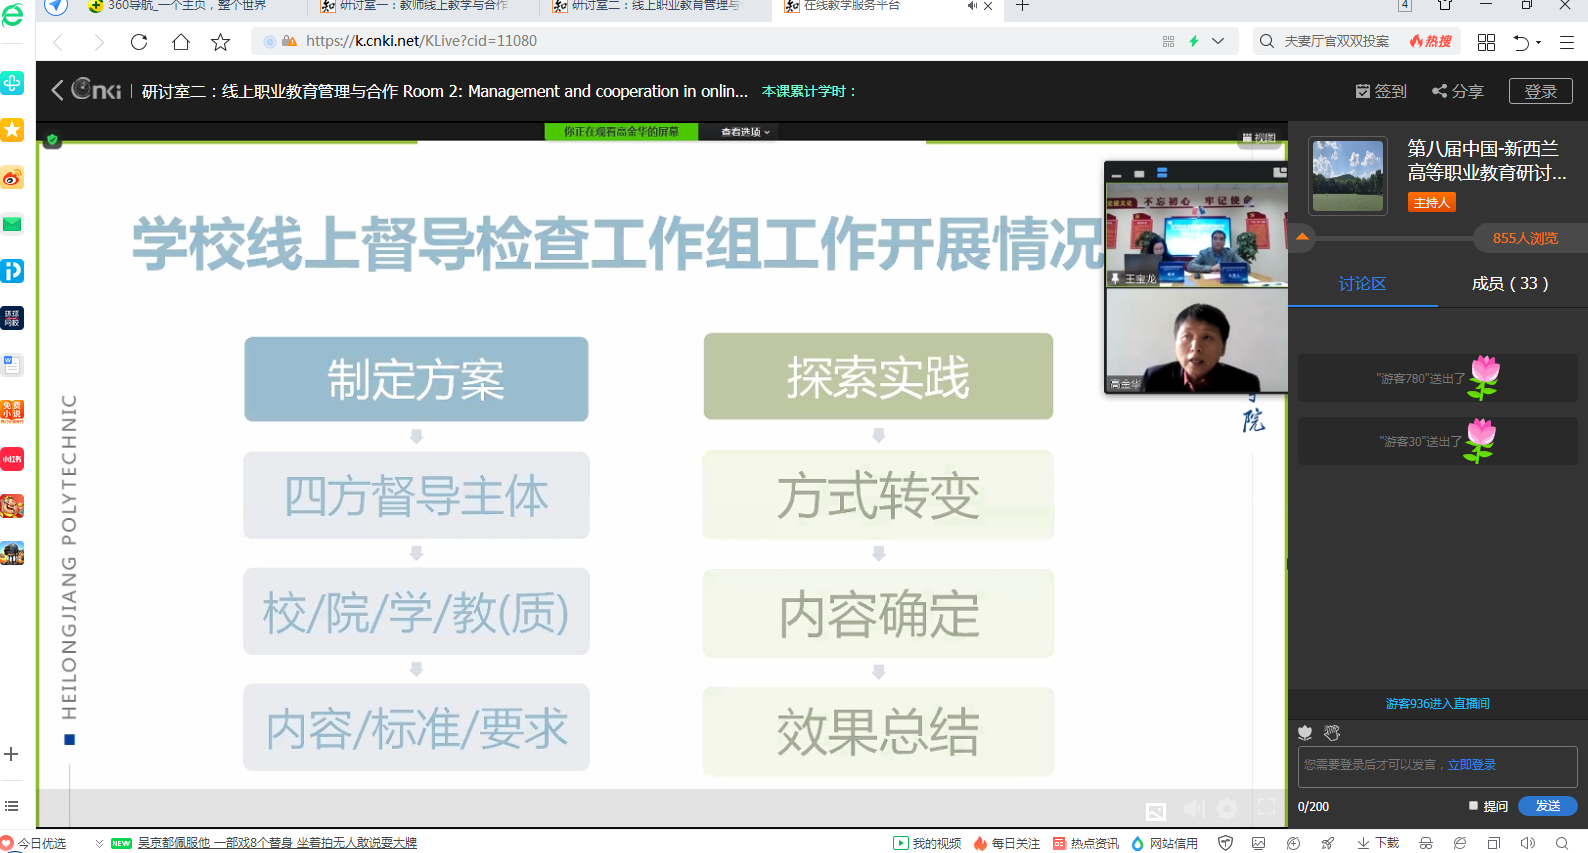Go to browser home page icon
The height and width of the screenshot is (853, 1588).
tap(180, 41)
